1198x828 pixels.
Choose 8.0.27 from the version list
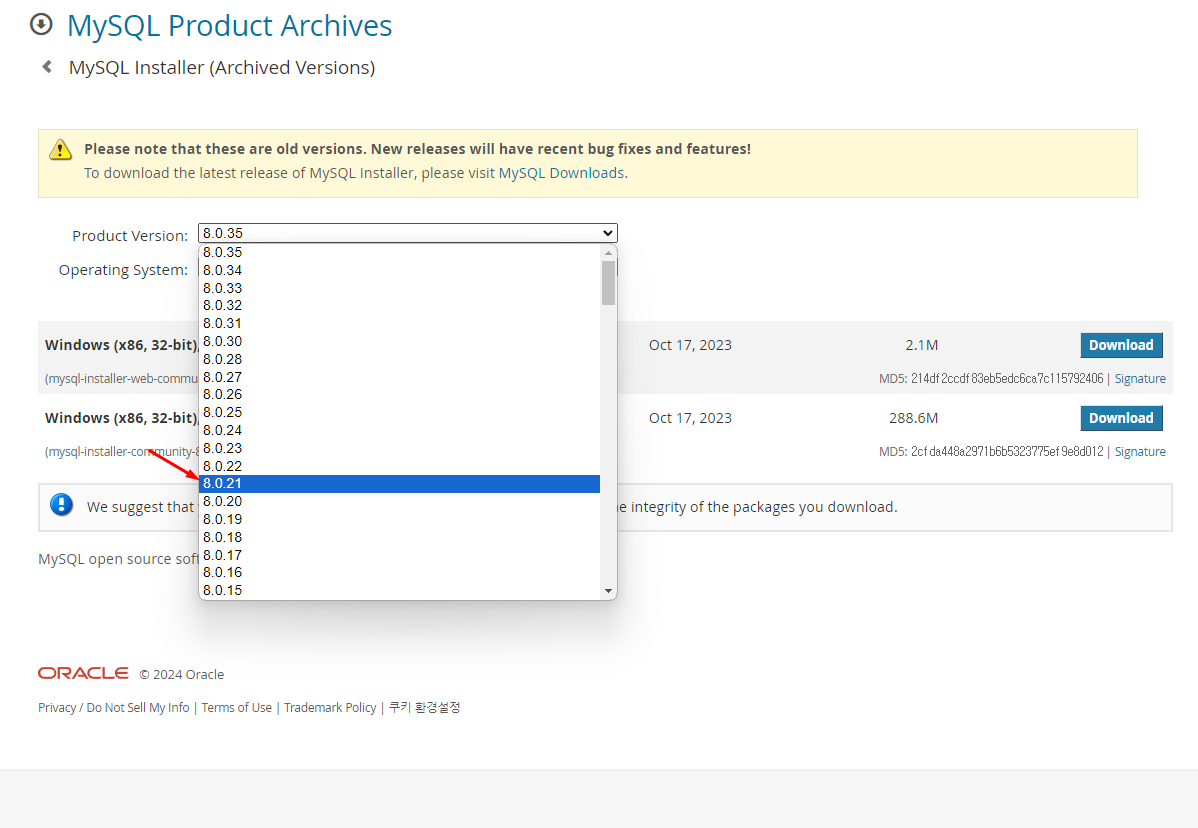pos(399,377)
